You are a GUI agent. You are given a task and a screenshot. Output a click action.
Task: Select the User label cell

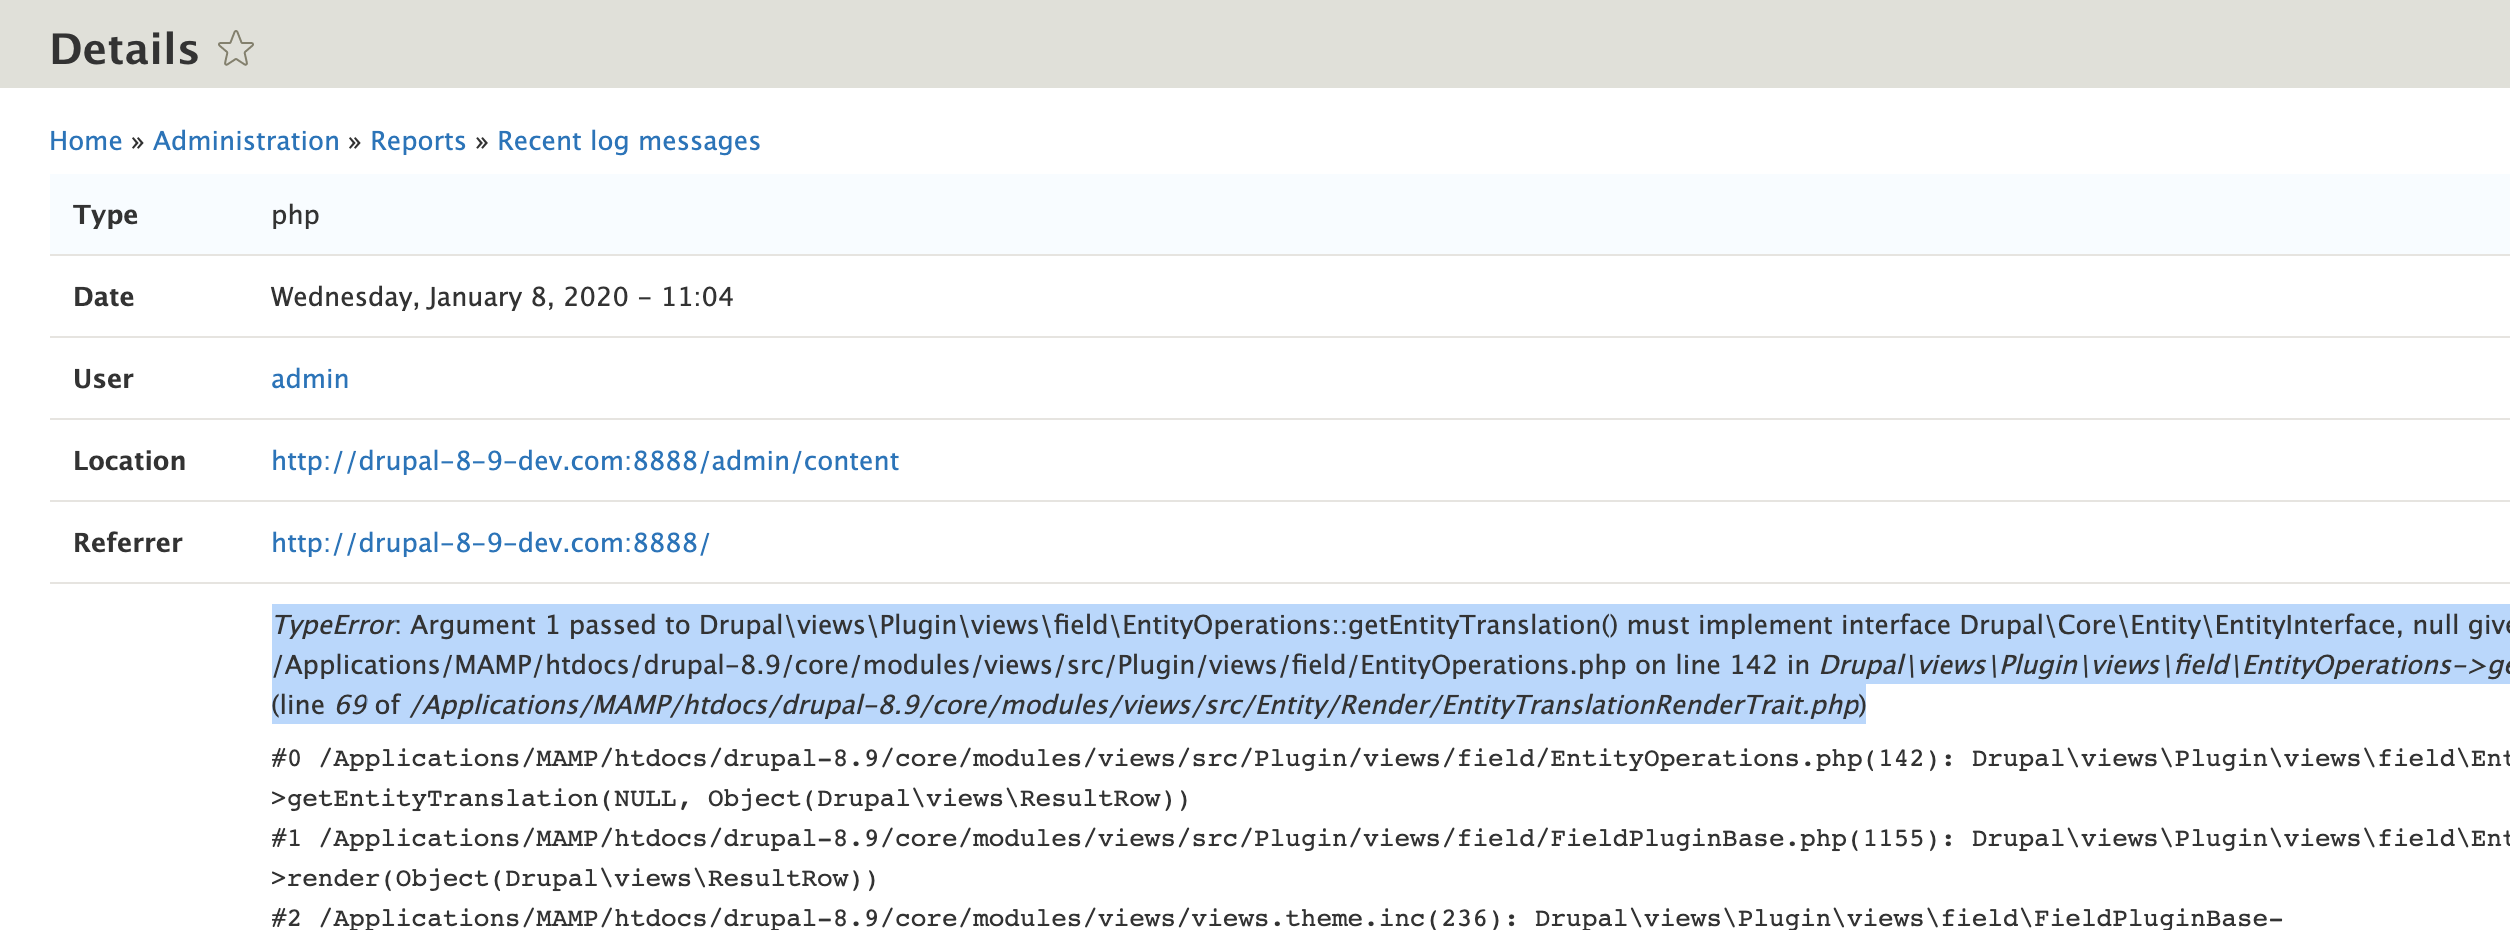(103, 379)
